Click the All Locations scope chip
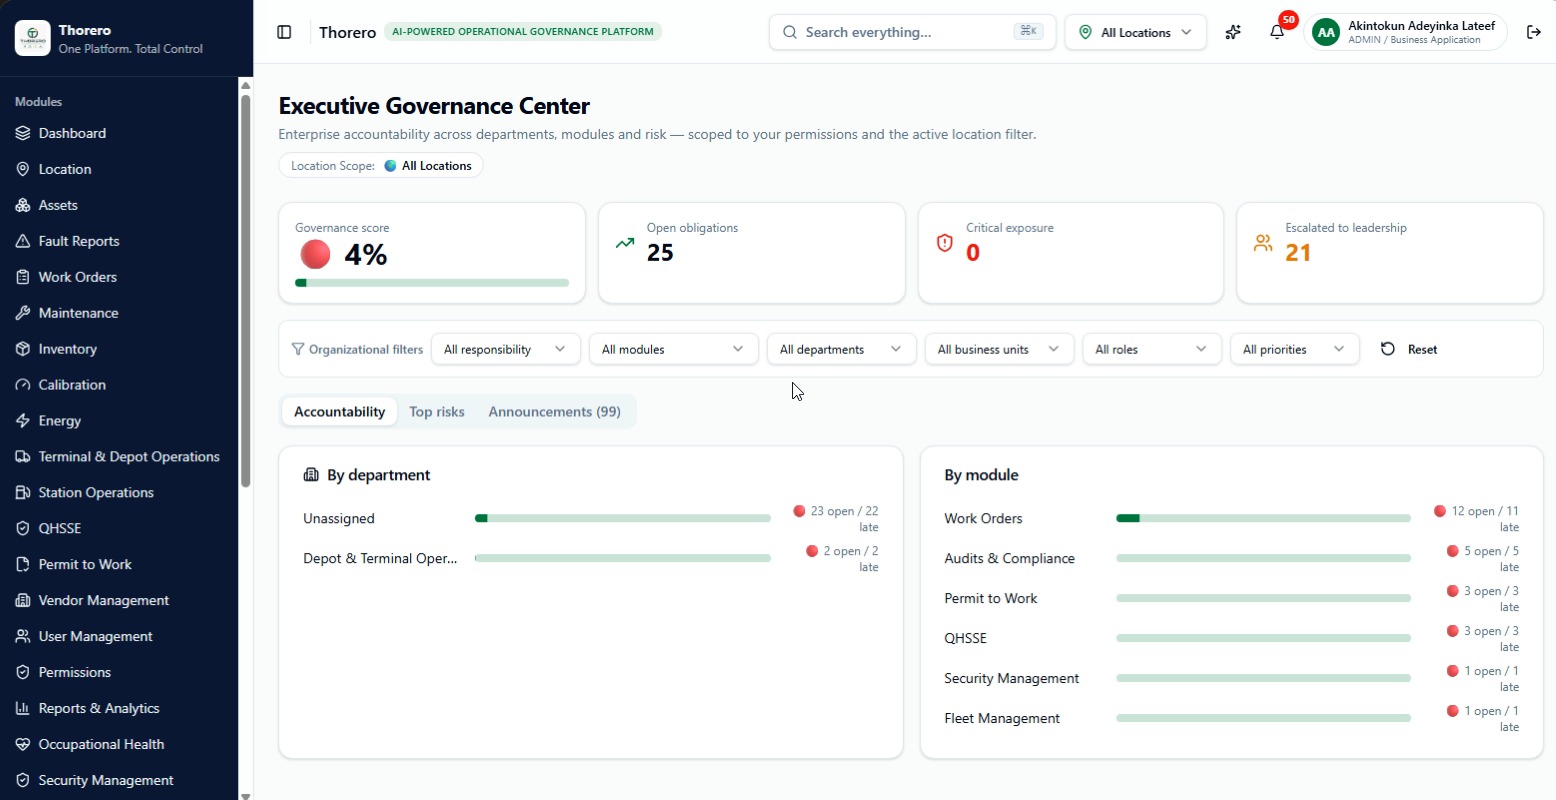The image size is (1556, 800). click(x=381, y=166)
